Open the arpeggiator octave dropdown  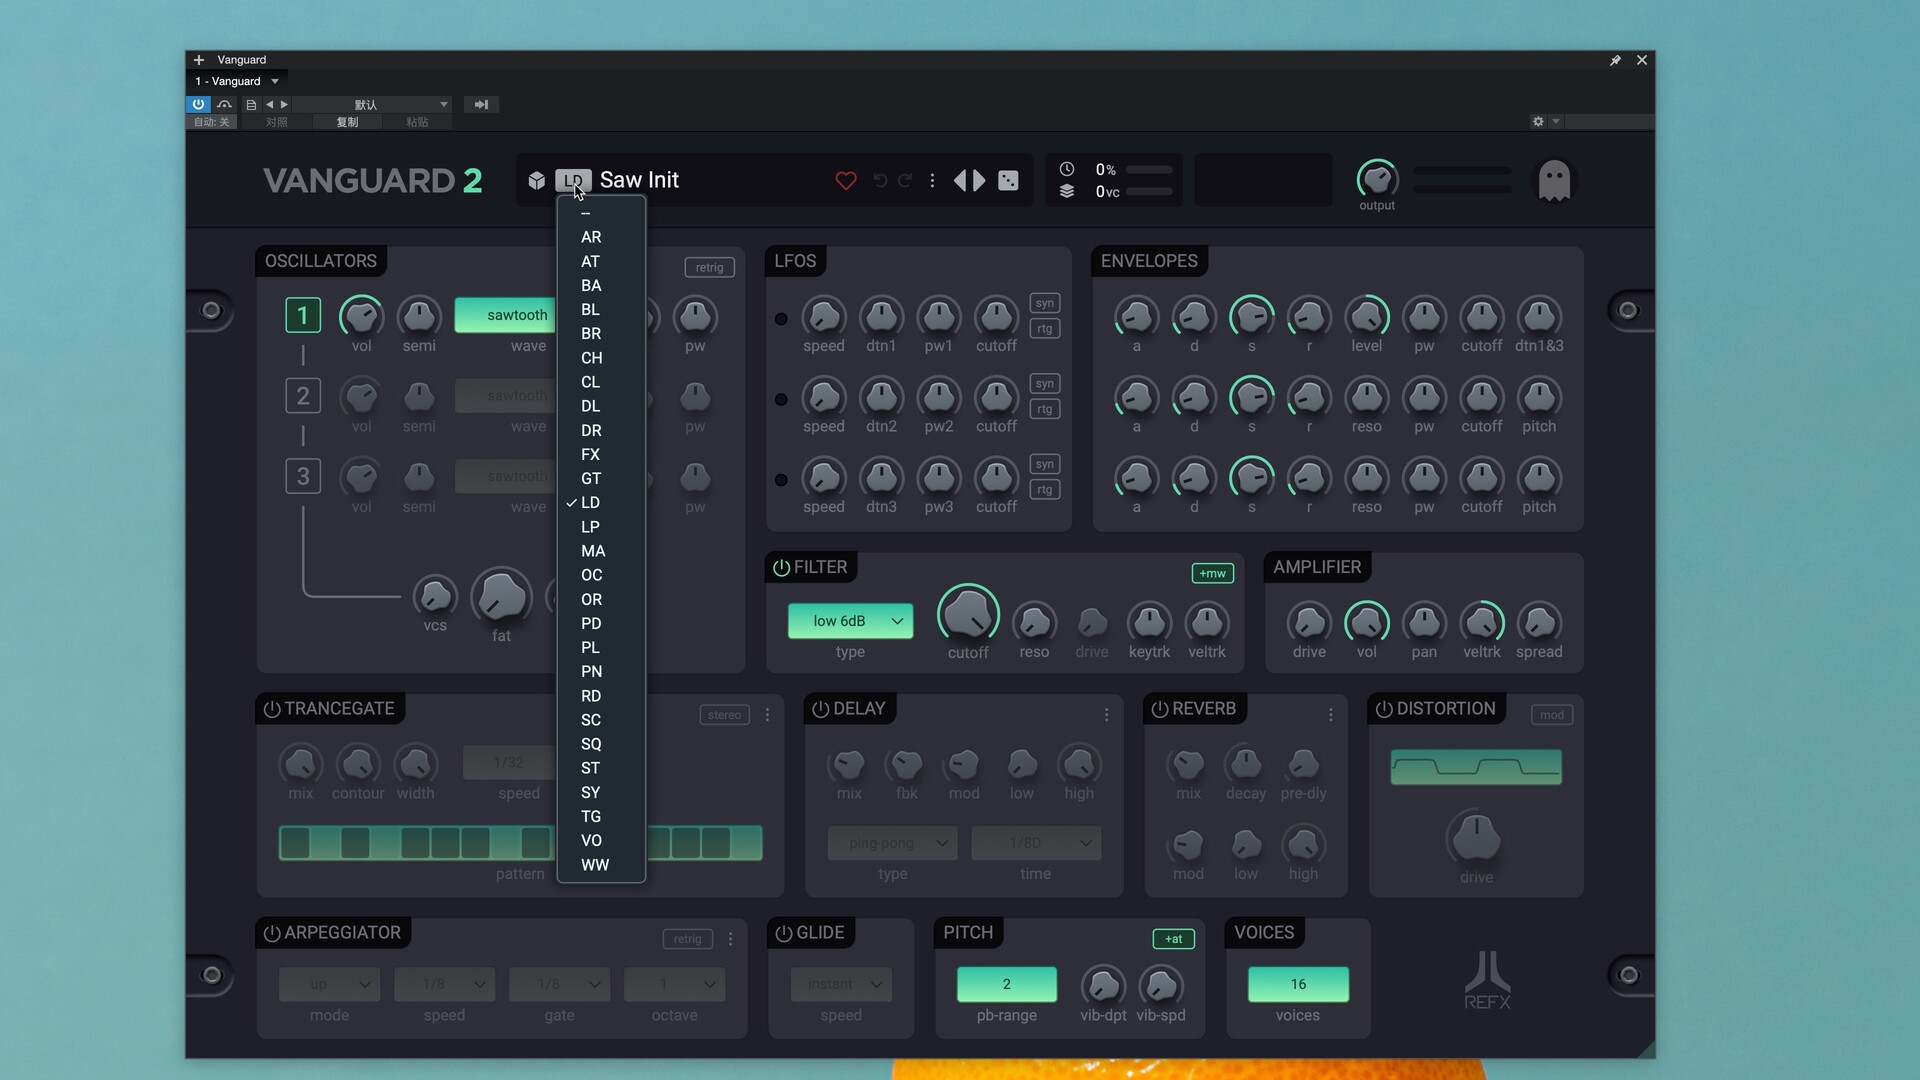tap(674, 984)
